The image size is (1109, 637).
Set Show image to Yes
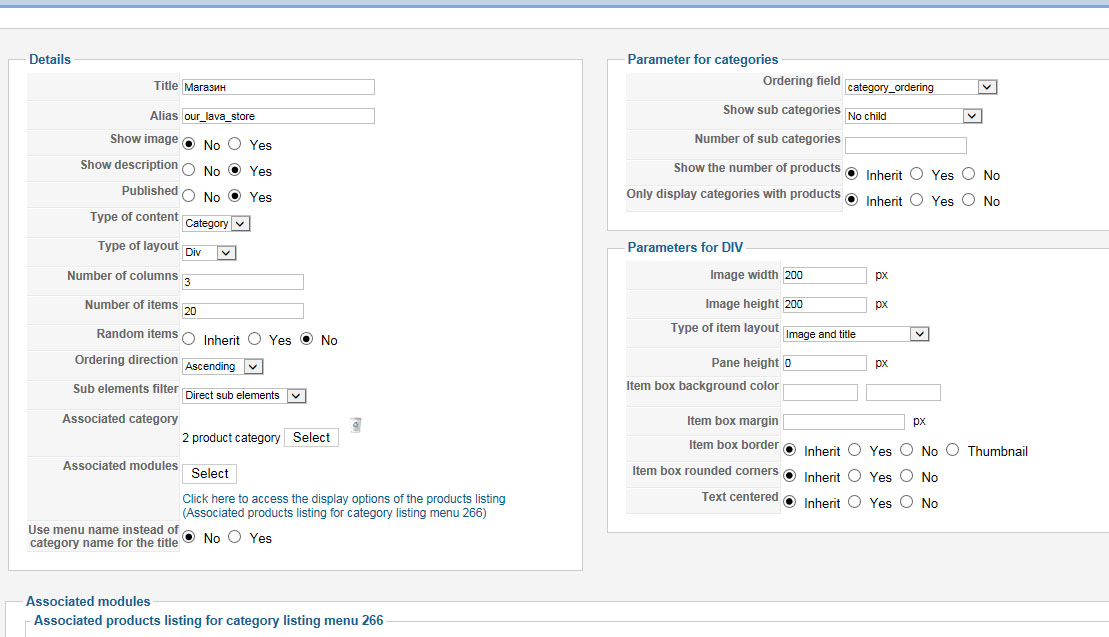pos(235,145)
